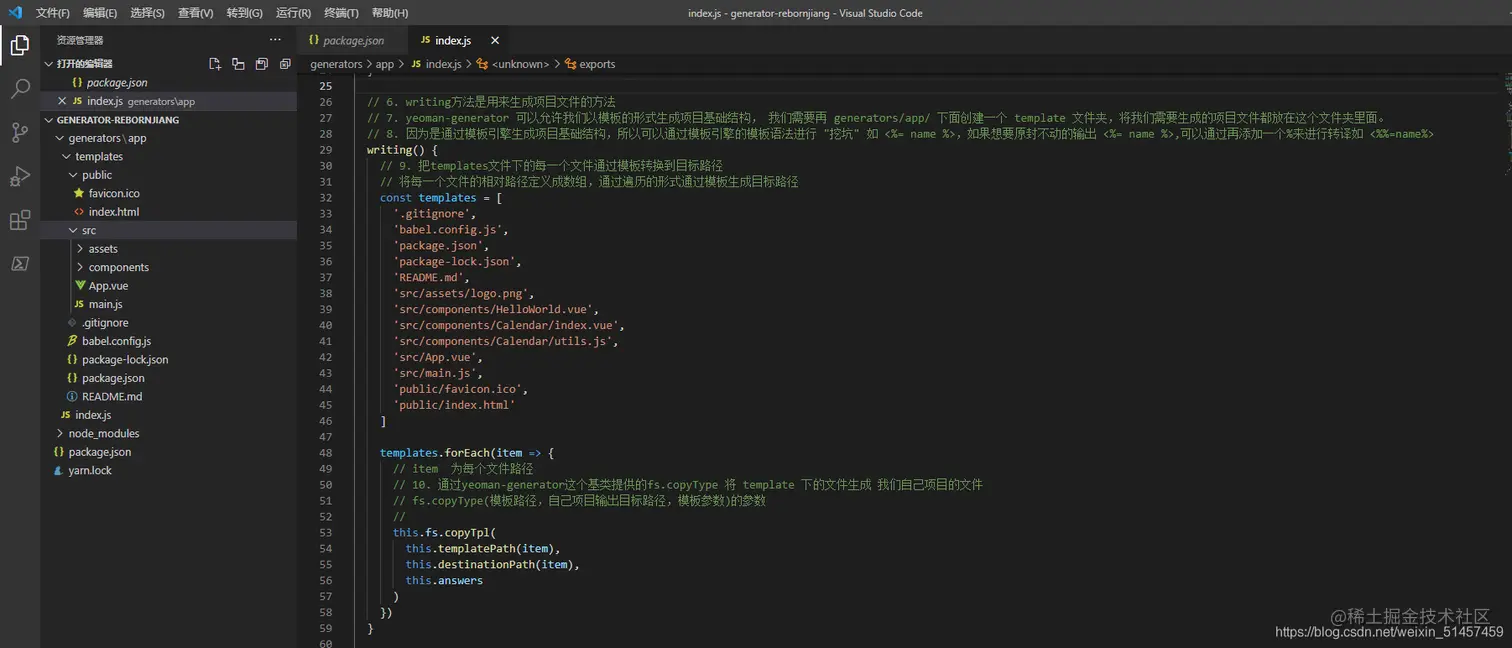Open index.html in the file tree
Viewport: 1512px width, 648px height.
(x=113, y=212)
